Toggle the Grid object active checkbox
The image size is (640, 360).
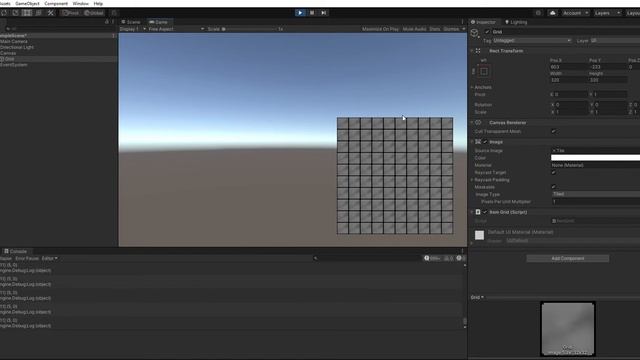pyautogui.click(x=487, y=31)
